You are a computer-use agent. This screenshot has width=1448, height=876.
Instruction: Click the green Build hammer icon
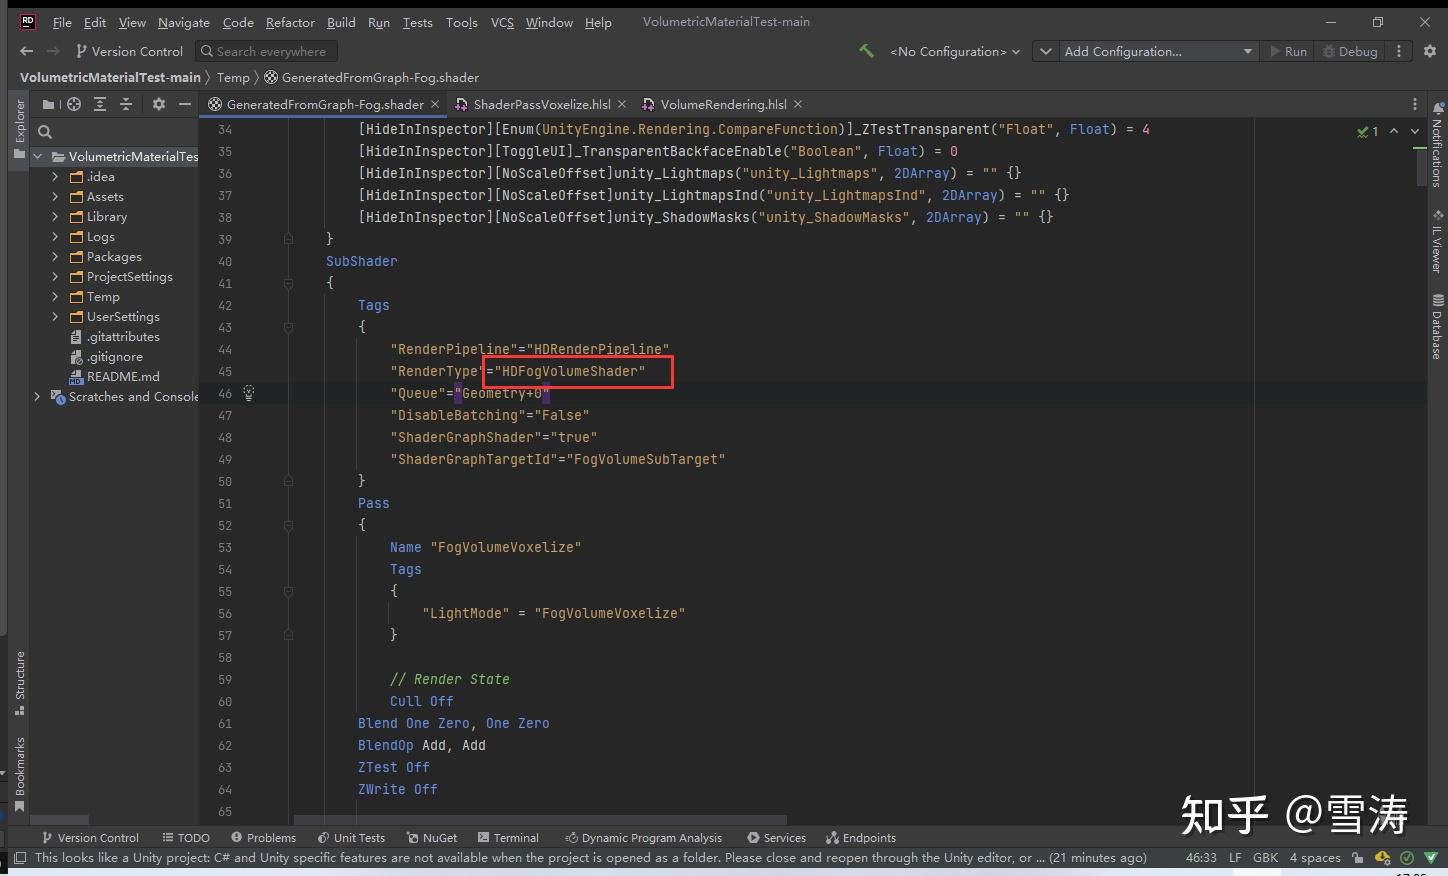[866, 51]
